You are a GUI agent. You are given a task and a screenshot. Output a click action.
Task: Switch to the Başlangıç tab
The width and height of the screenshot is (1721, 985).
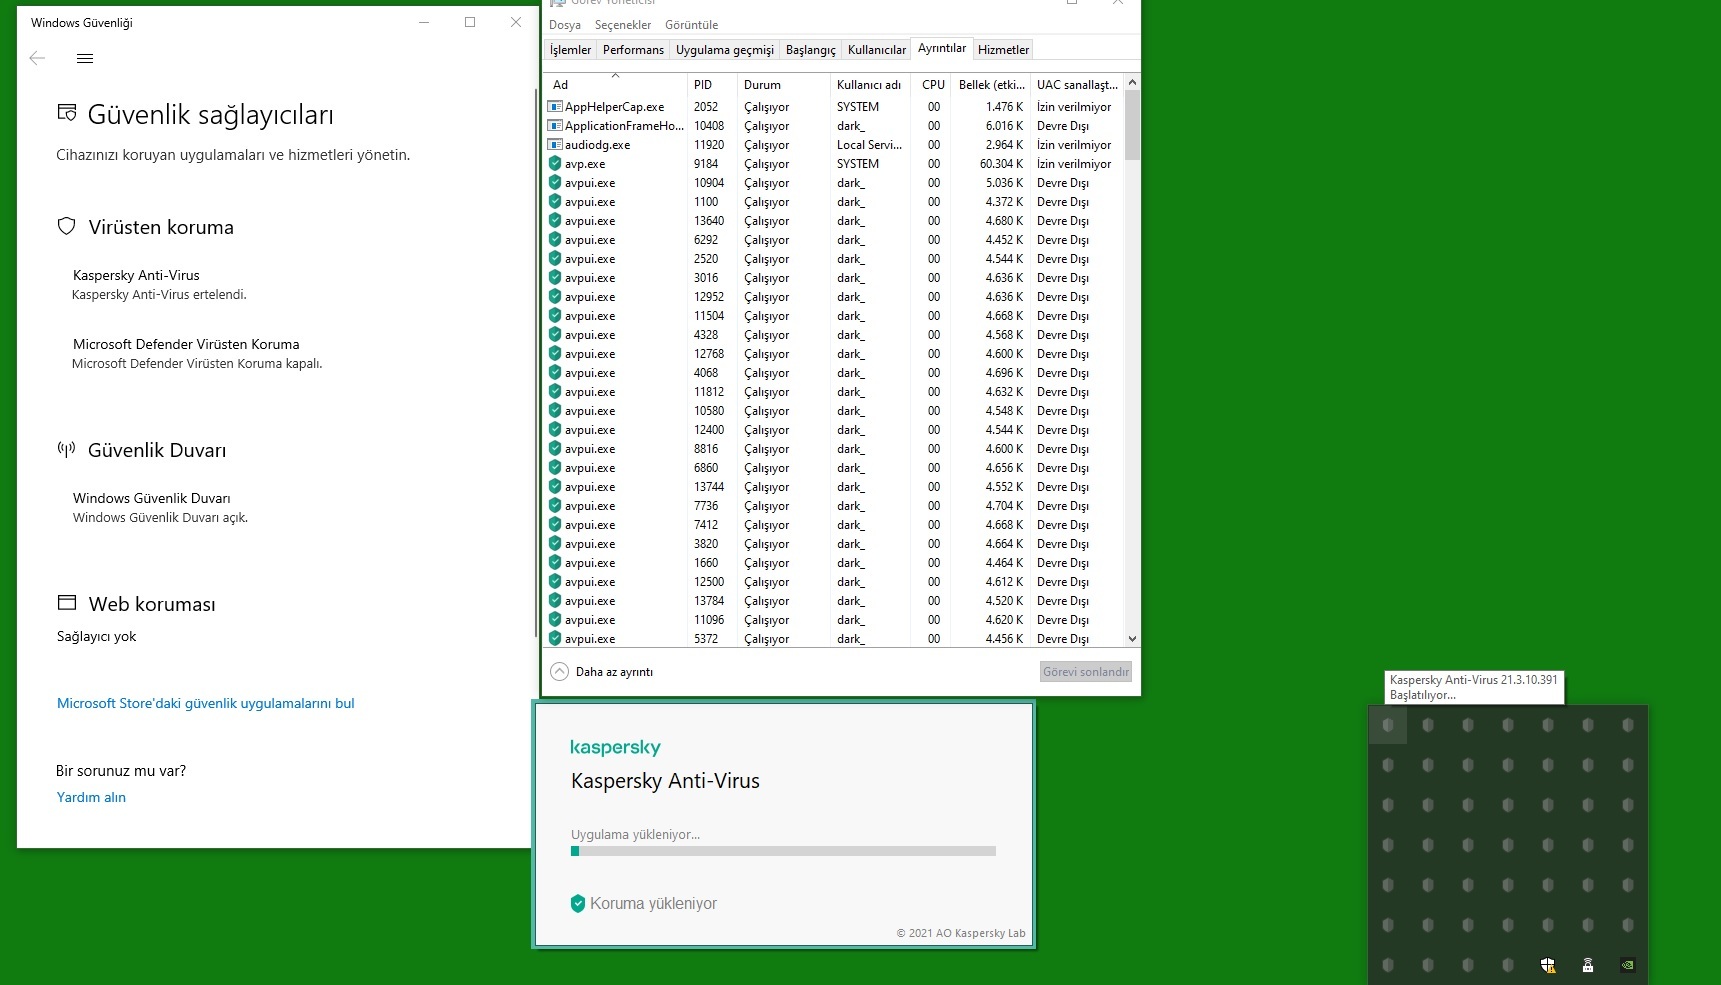(810, 50)
